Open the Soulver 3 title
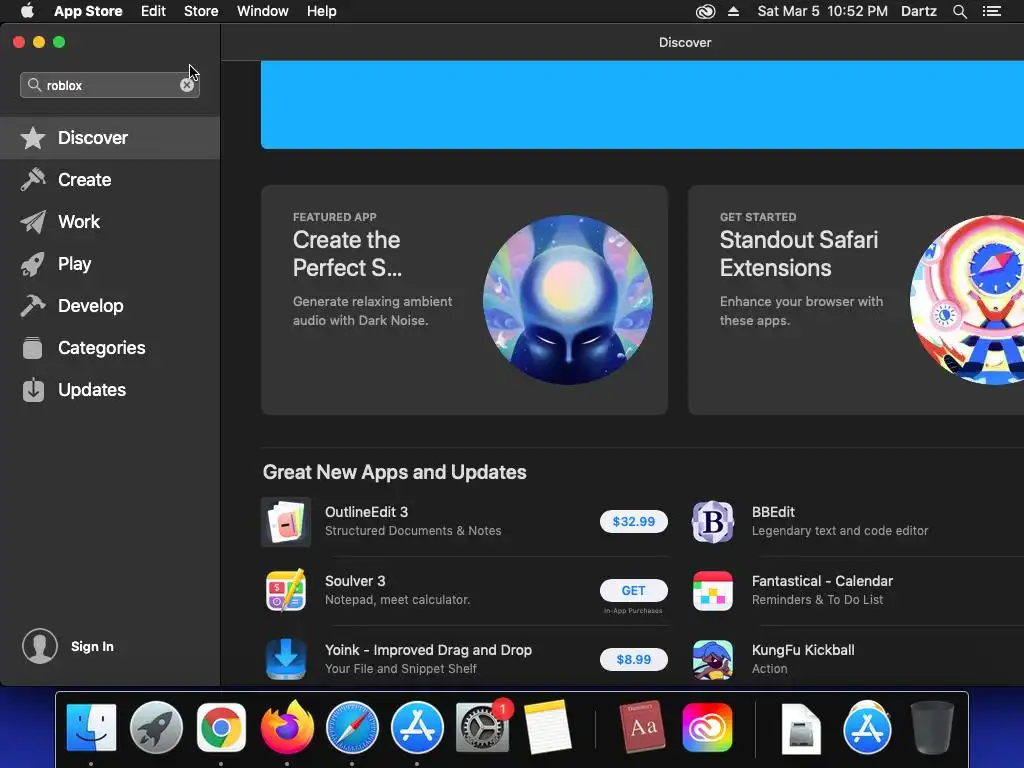This screenshot has width=1024, height=768. tap(355, 581)
